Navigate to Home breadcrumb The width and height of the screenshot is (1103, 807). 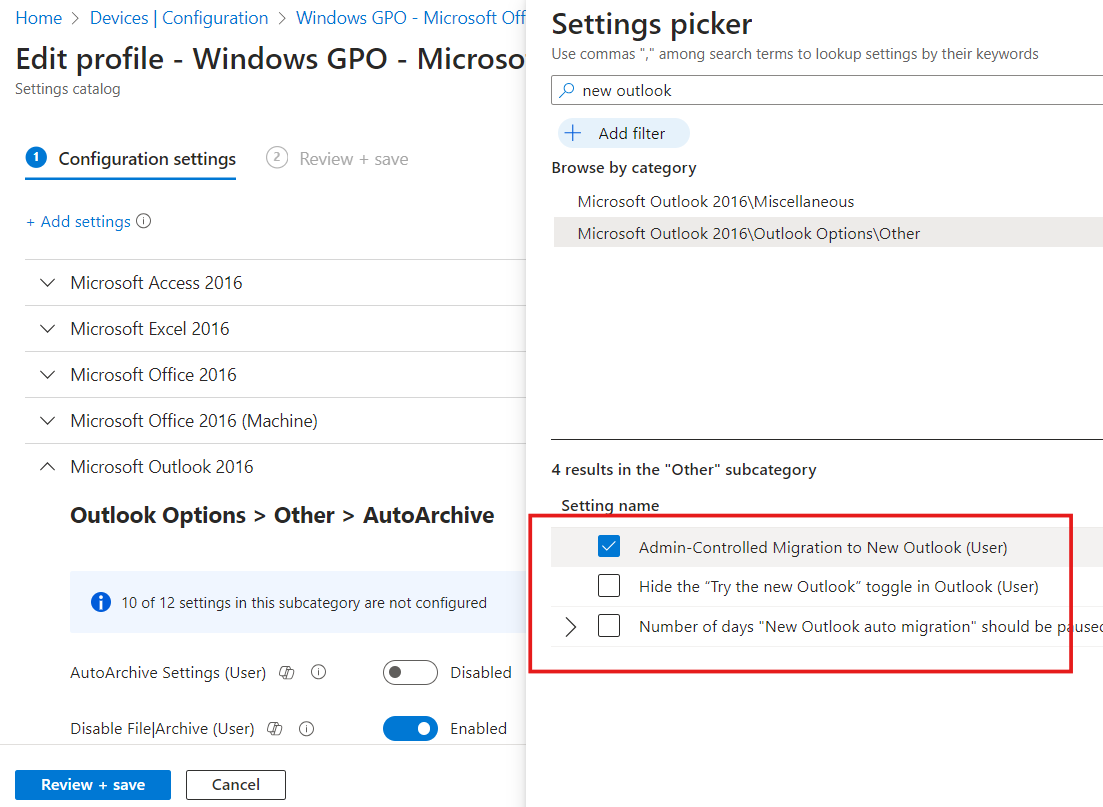coord(39,18)
